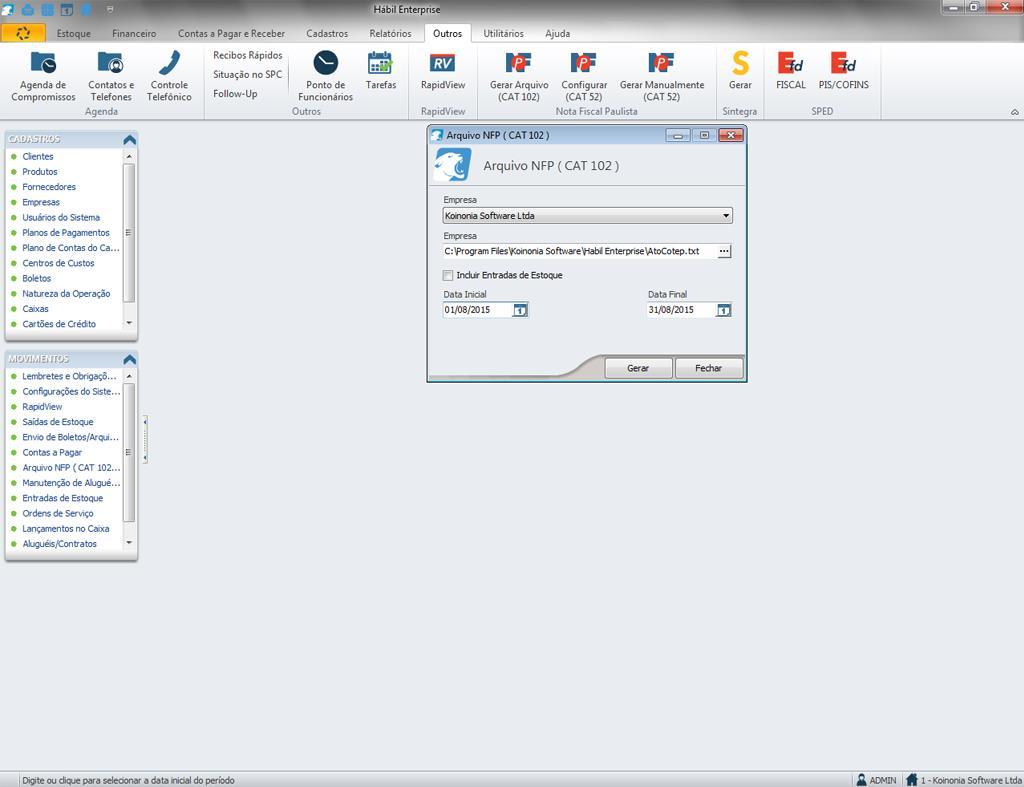Open the Empresa dropdown list
Image resolution: width=1024 pixels, height=787 pixels.
tap(726, 216)
